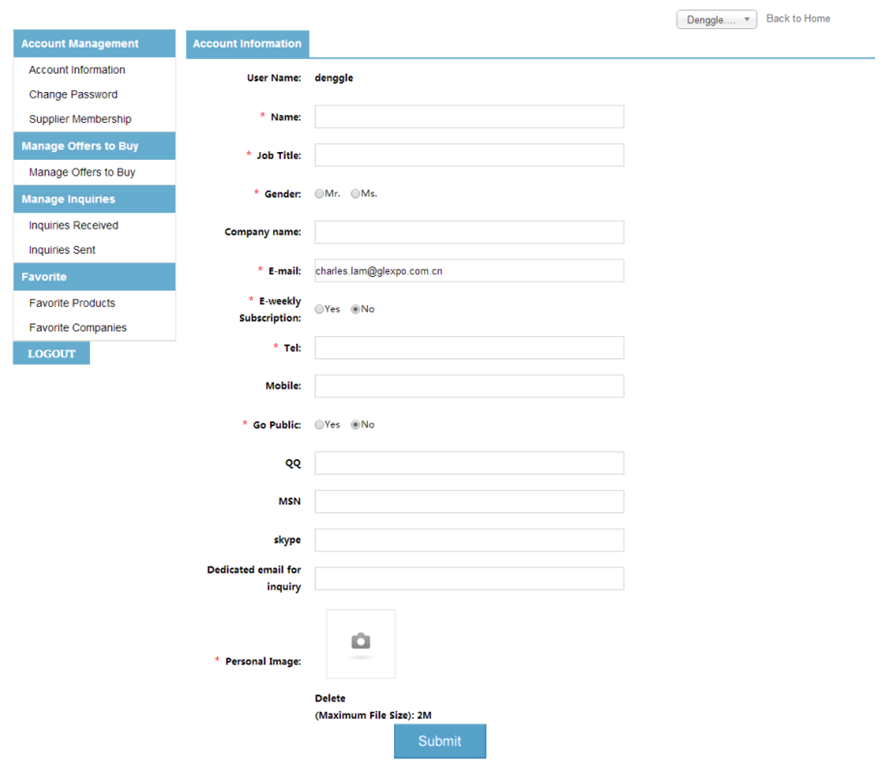This screenshot has width=886, height=771.
Task: Focus the Job Title input field
Action: 469,155
